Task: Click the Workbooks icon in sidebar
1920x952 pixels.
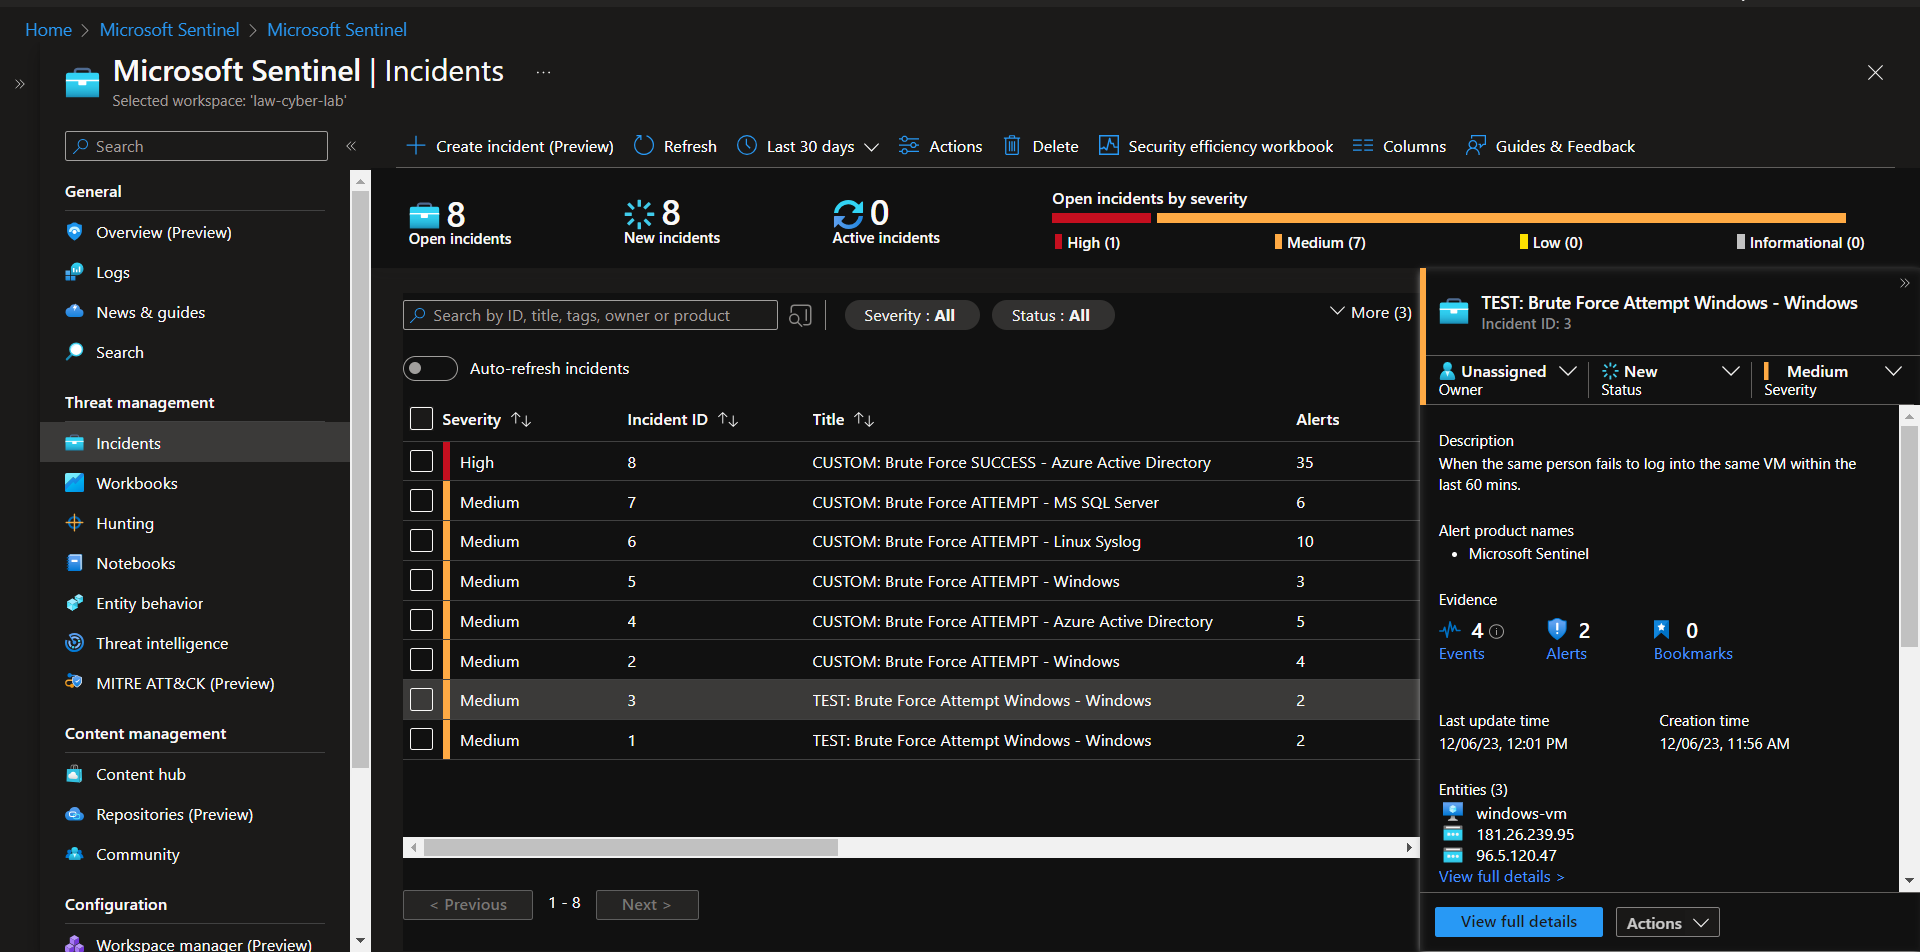Action: (74, 483)
